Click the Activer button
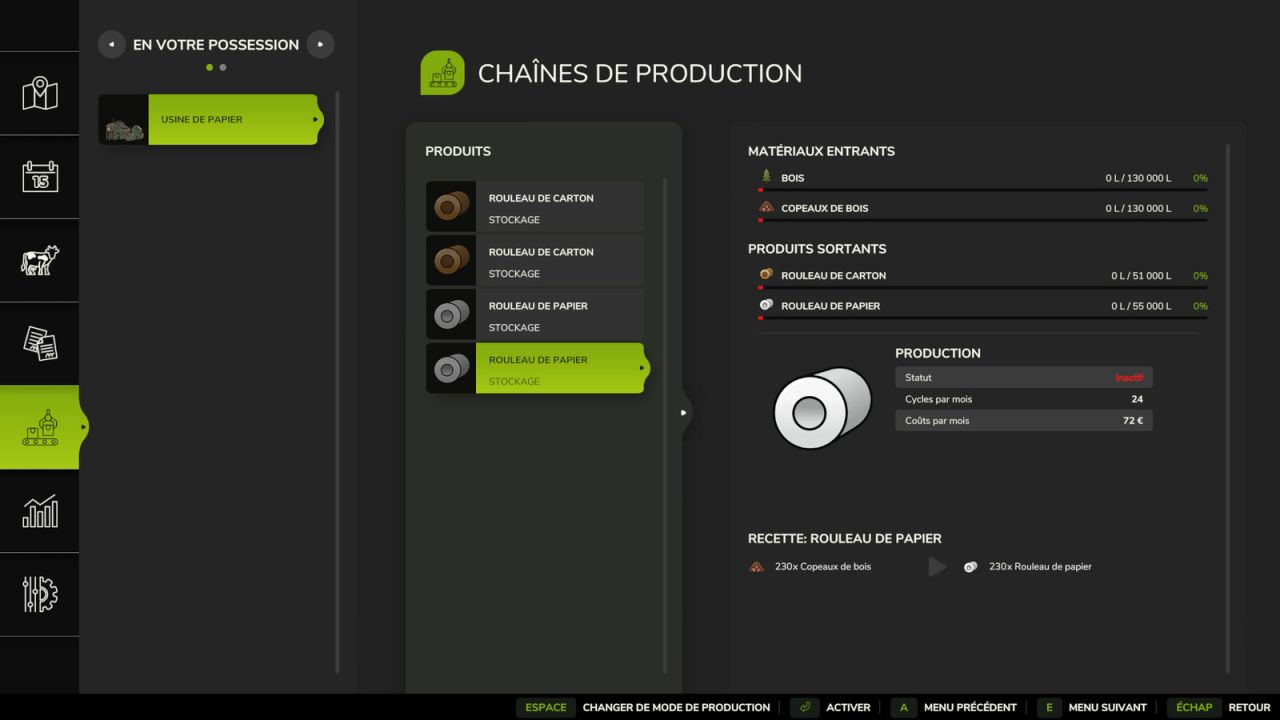The image size is (1280, 720). 831,707
